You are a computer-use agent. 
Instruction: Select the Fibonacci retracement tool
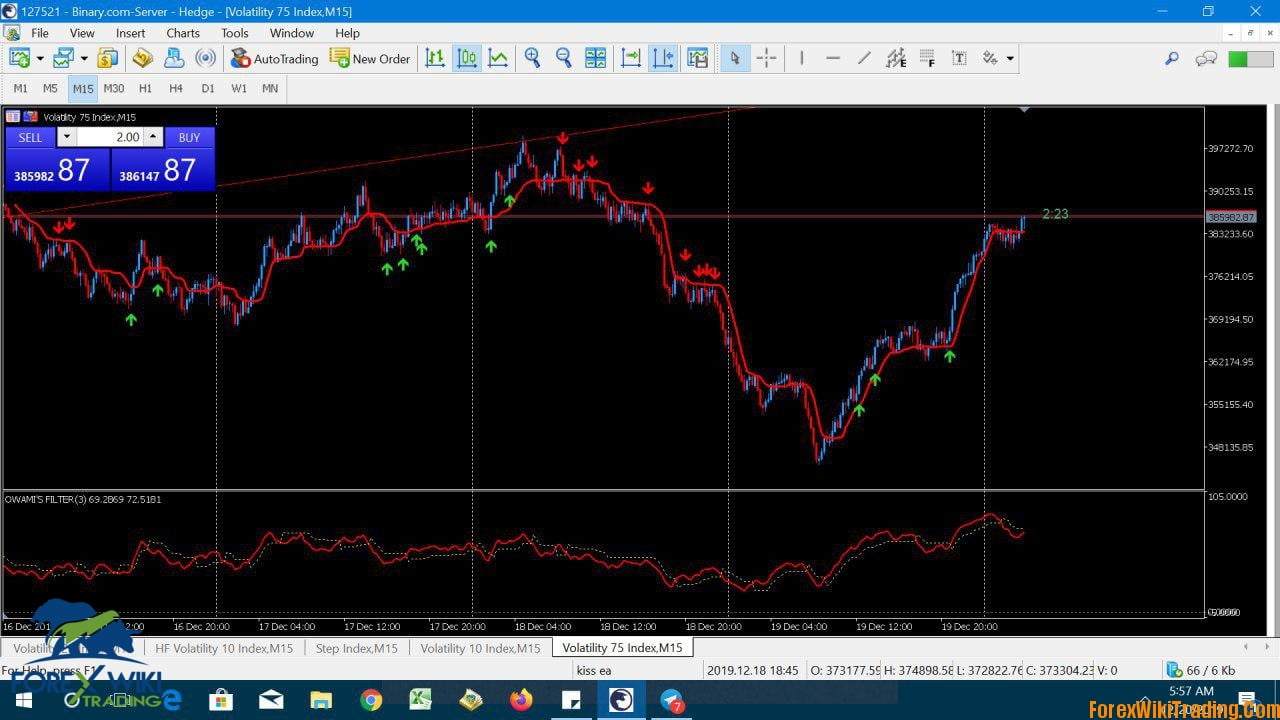(927, 58)
